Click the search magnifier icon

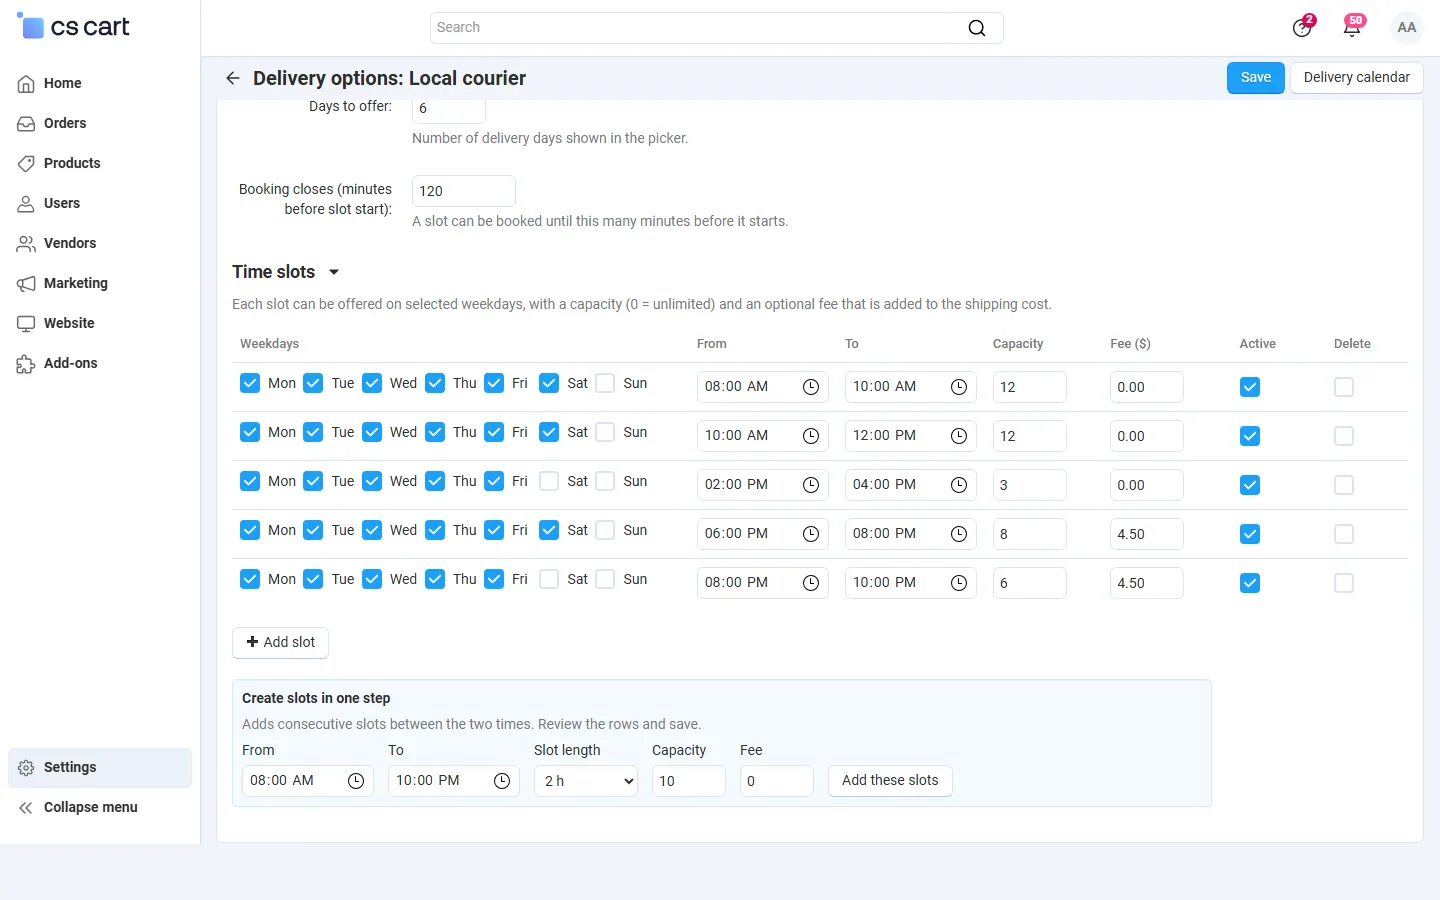coord(977,28)
